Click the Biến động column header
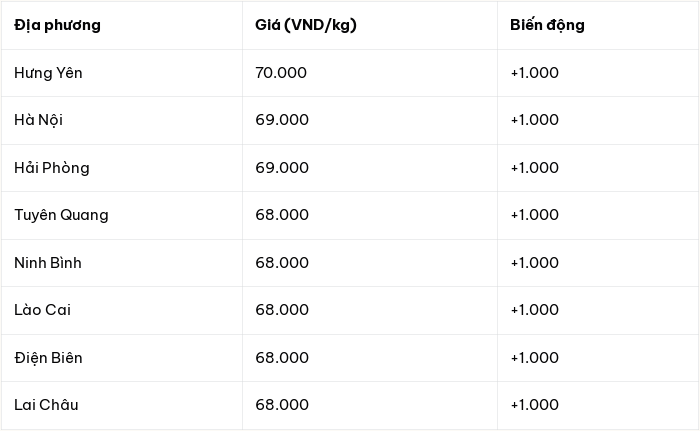The image size is (700, 431). [547, 25]
